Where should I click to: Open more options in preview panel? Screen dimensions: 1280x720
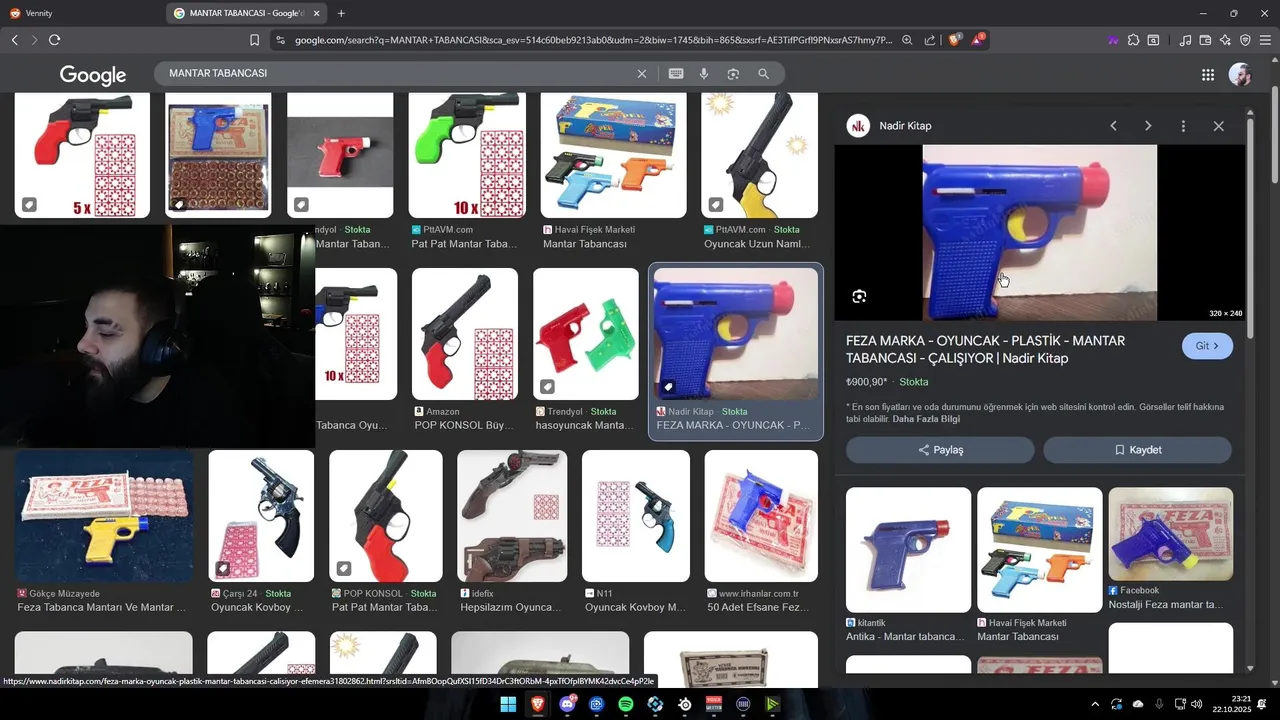[x=1183, y=126]
